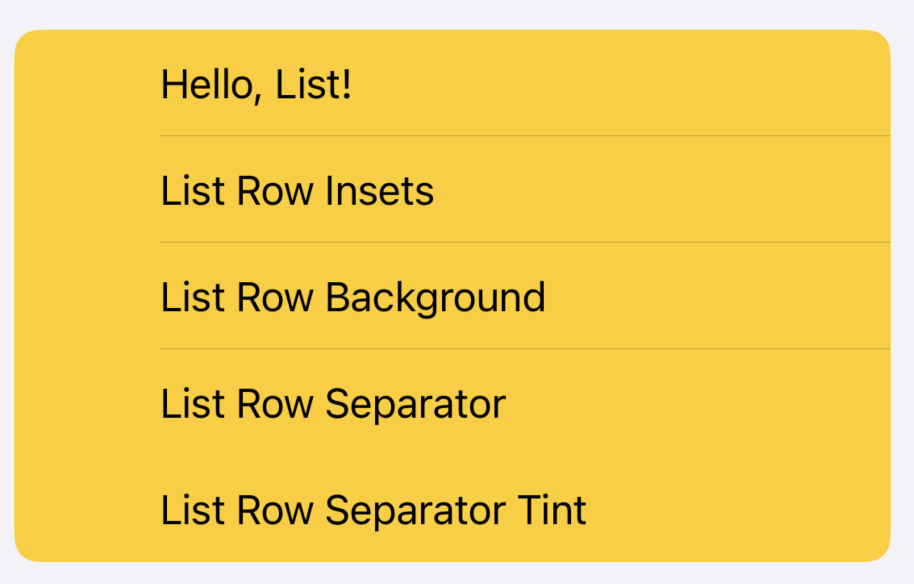Click the word "Hello," in the first row

point(205,85)
